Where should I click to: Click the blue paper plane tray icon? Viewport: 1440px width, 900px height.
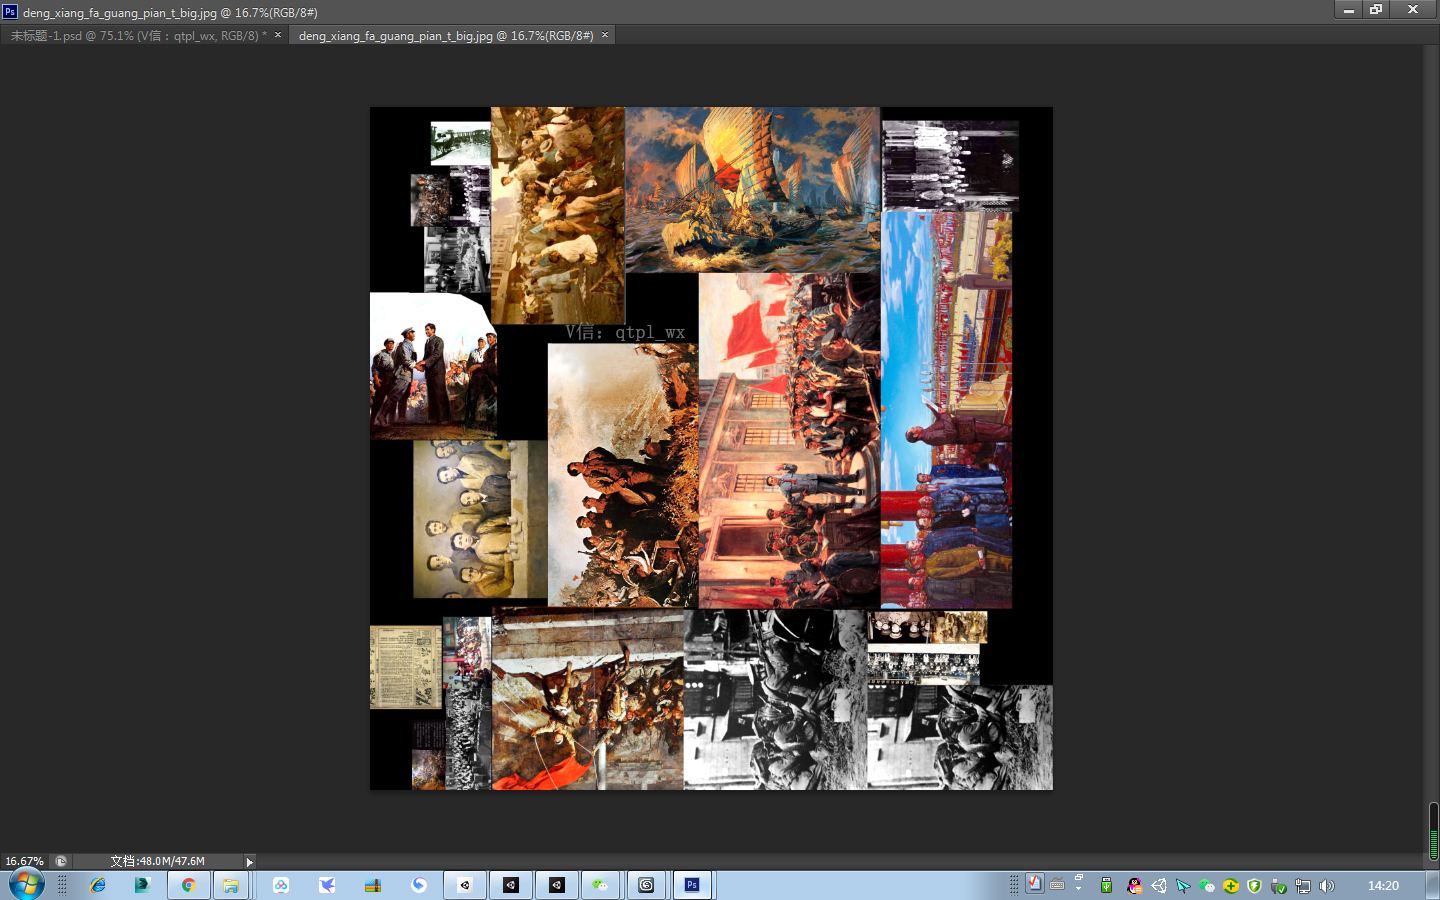point(1183,886)
